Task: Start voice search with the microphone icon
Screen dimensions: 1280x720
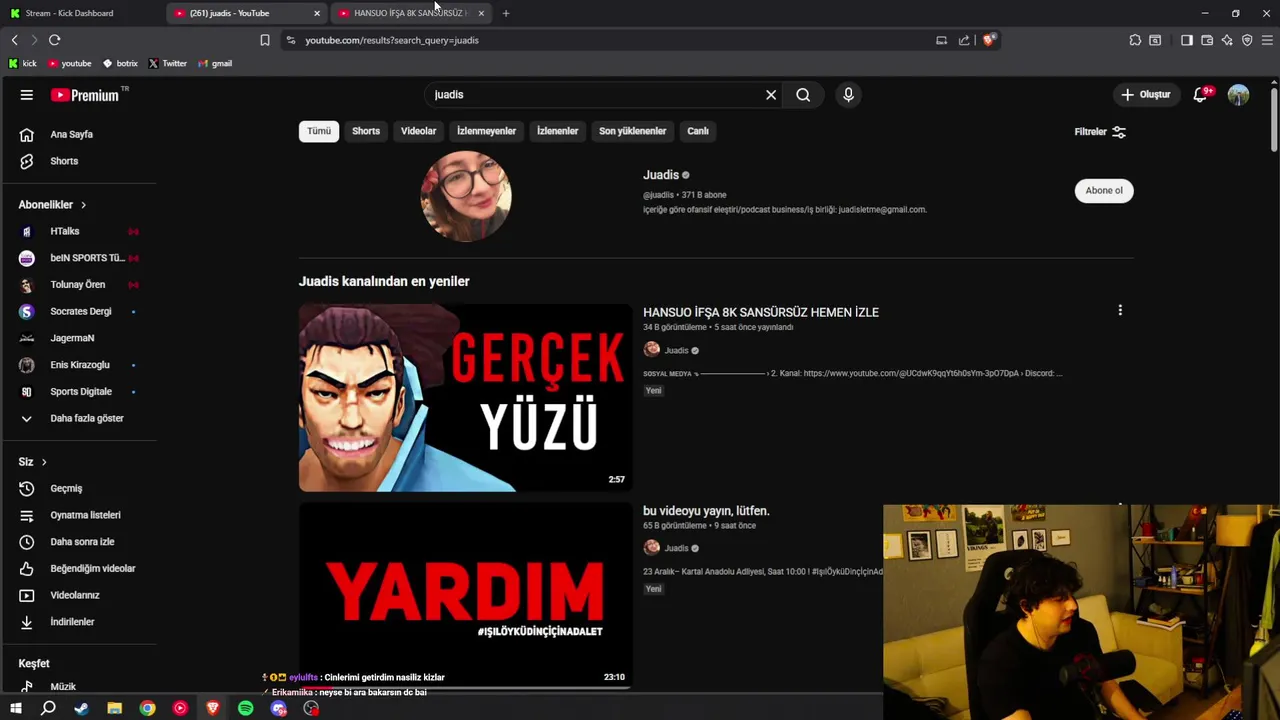Action: coord(848,95)
